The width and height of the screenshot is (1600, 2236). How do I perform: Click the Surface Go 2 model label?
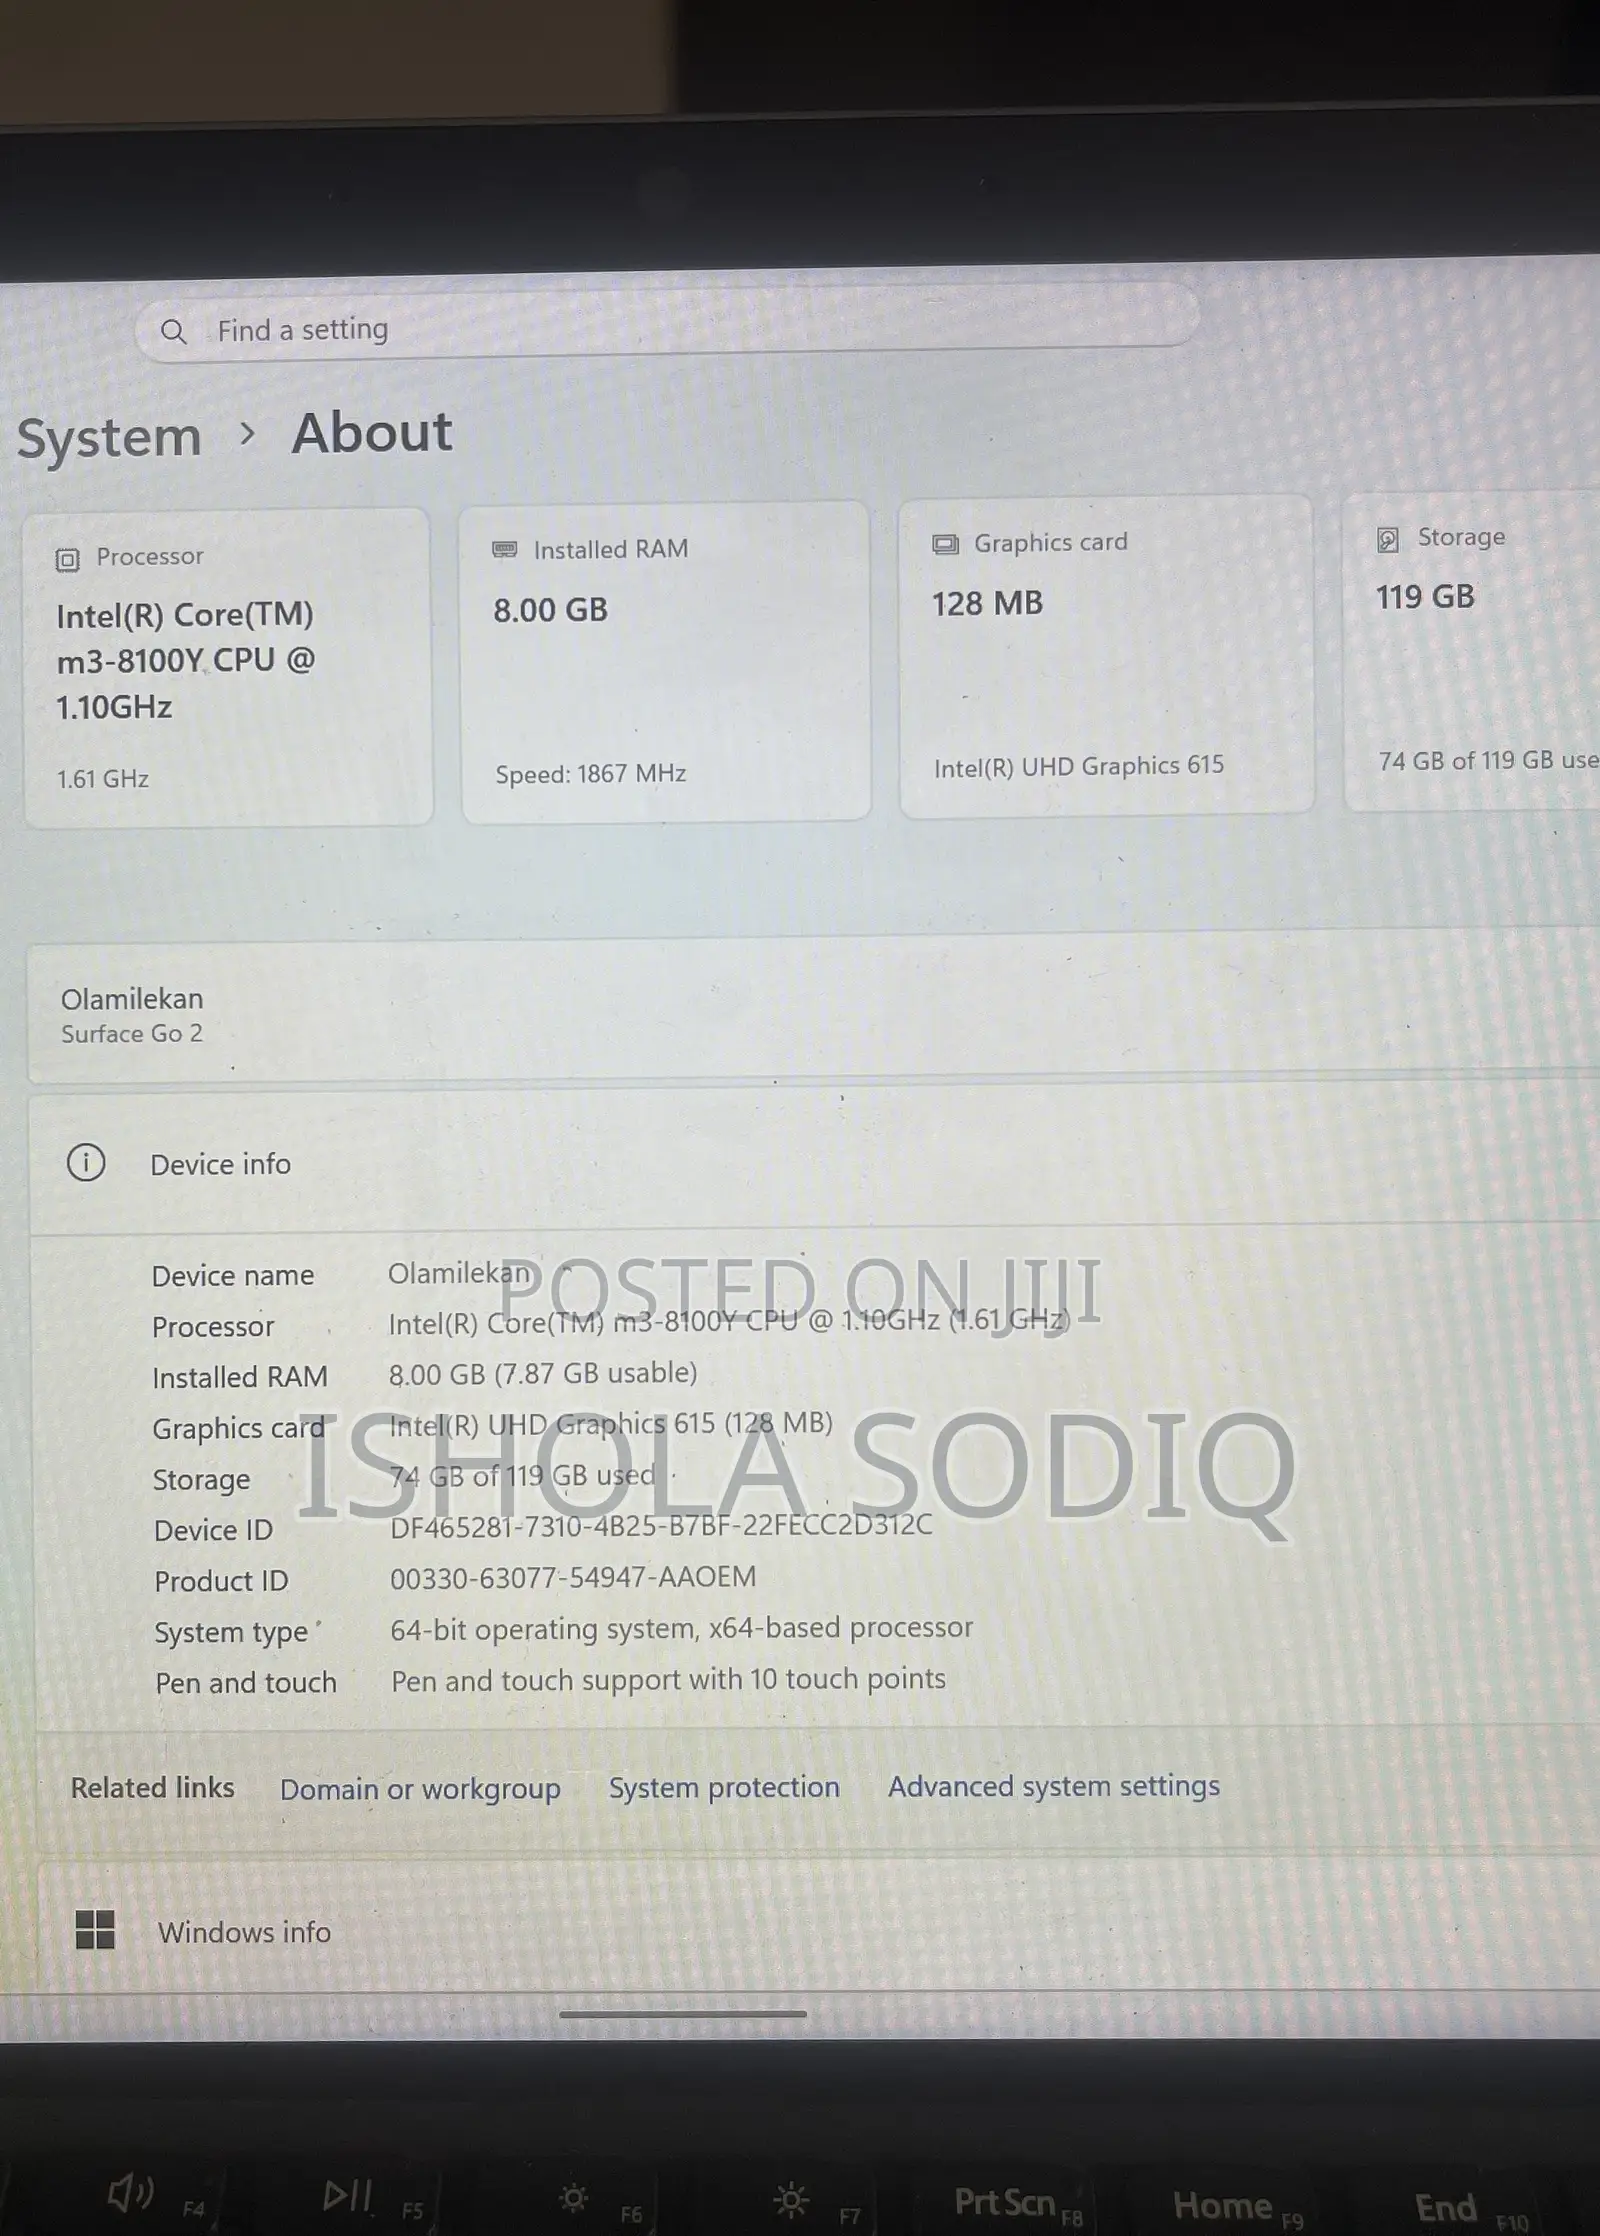(x=132, y=1034)
